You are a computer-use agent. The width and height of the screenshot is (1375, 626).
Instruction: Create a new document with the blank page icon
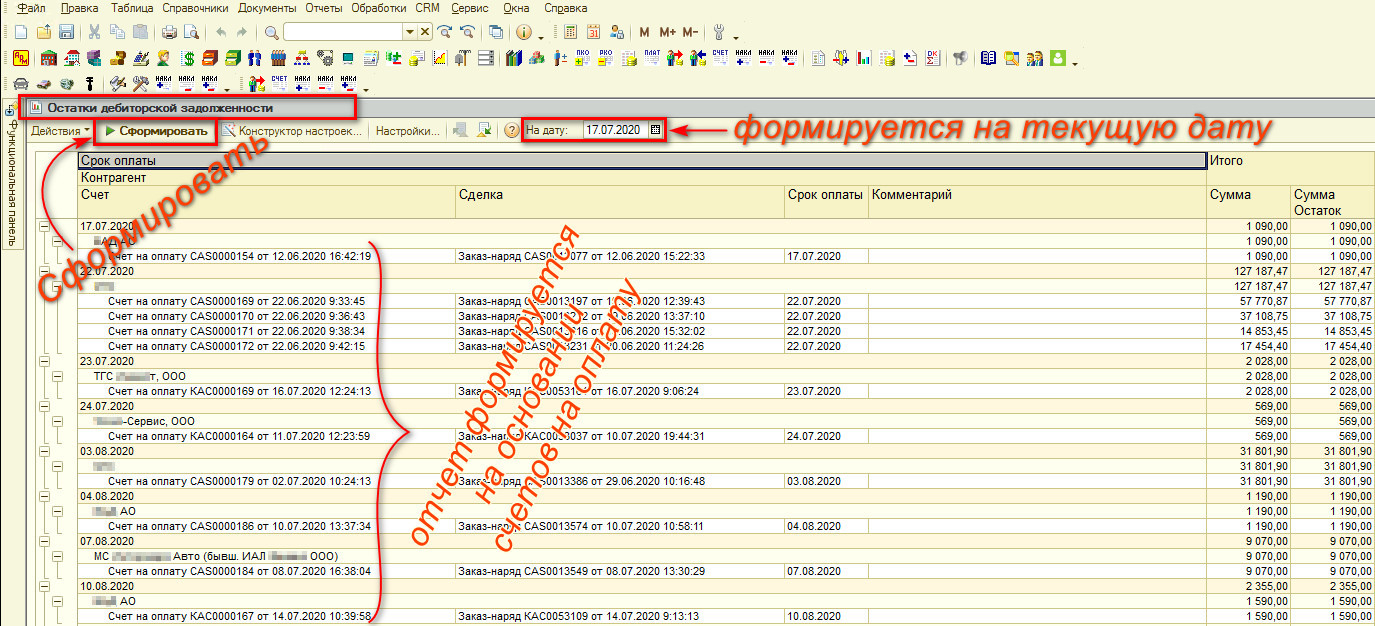tap(21, 32)
